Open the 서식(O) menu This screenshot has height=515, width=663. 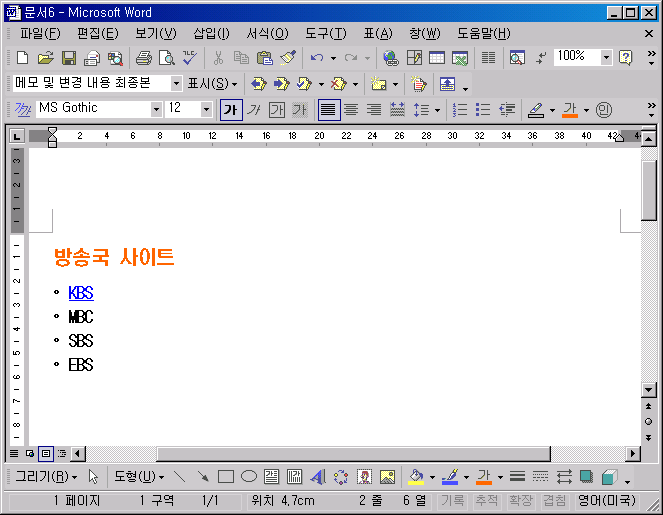click(x=267, y=33)
